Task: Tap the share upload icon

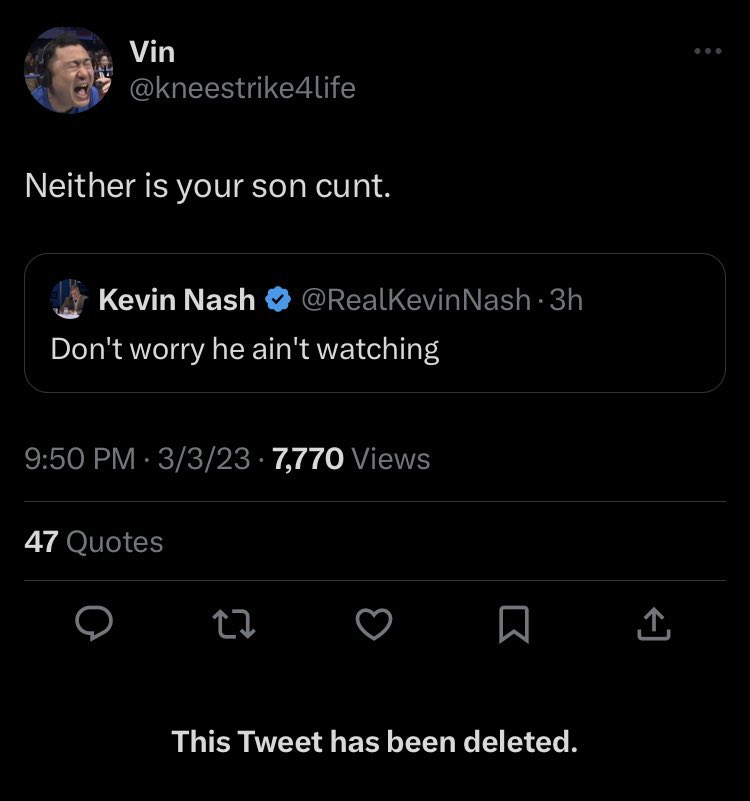Action: (651, 625)
